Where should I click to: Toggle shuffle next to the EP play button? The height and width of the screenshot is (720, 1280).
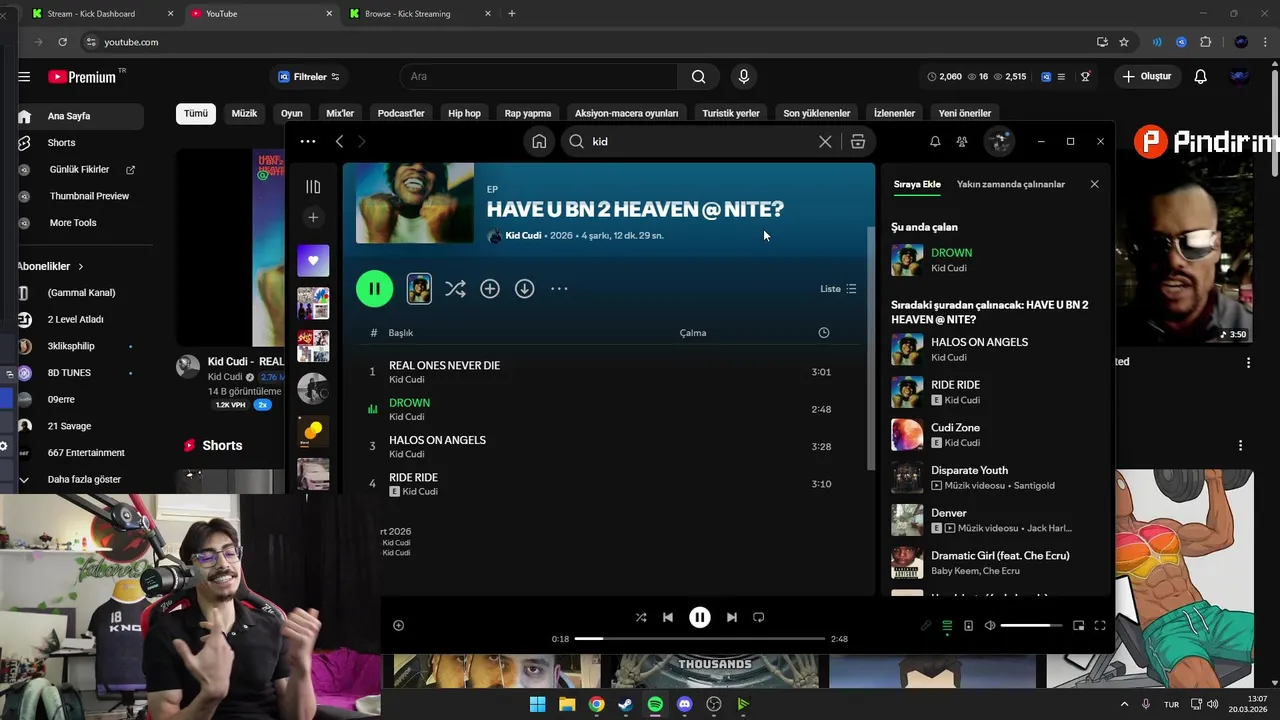point(455,289)
